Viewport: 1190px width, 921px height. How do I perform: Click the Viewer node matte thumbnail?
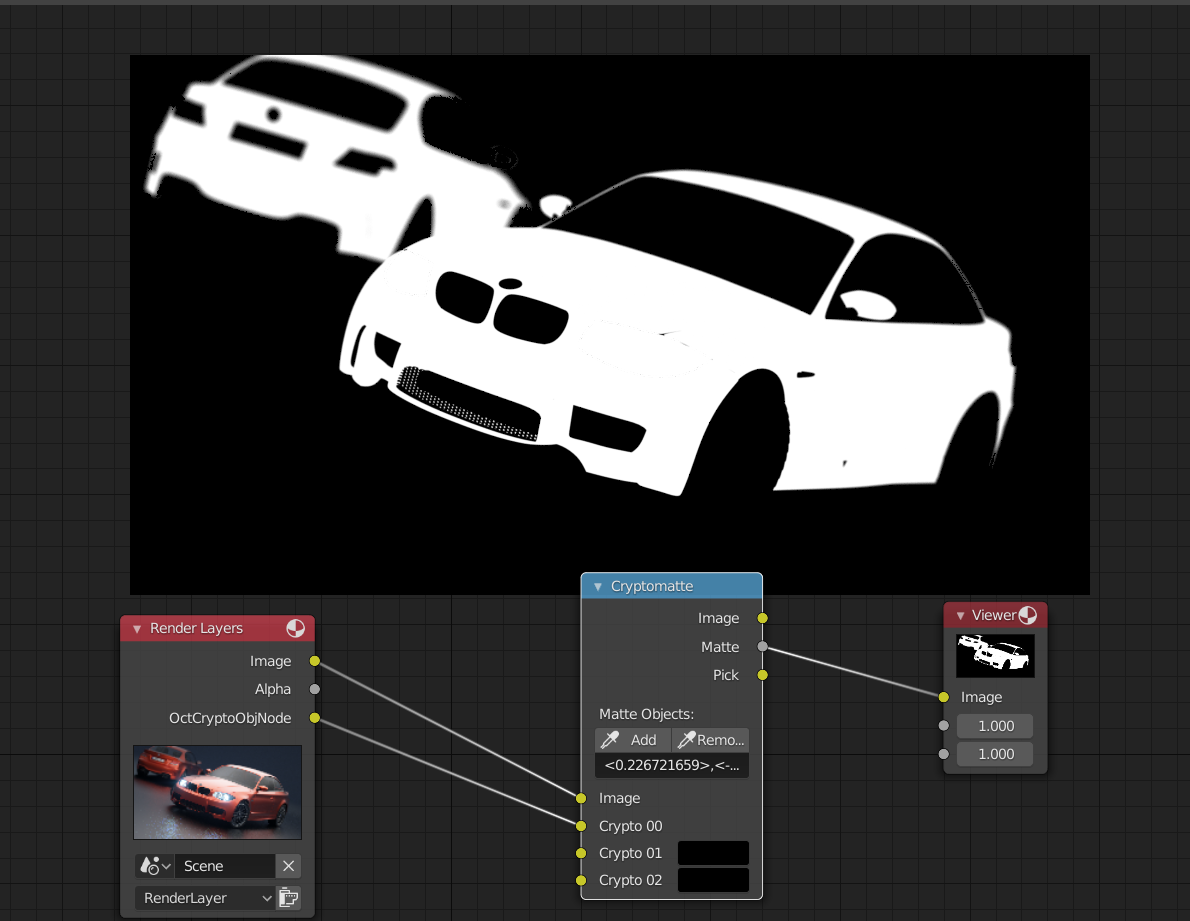pos(995,655)
